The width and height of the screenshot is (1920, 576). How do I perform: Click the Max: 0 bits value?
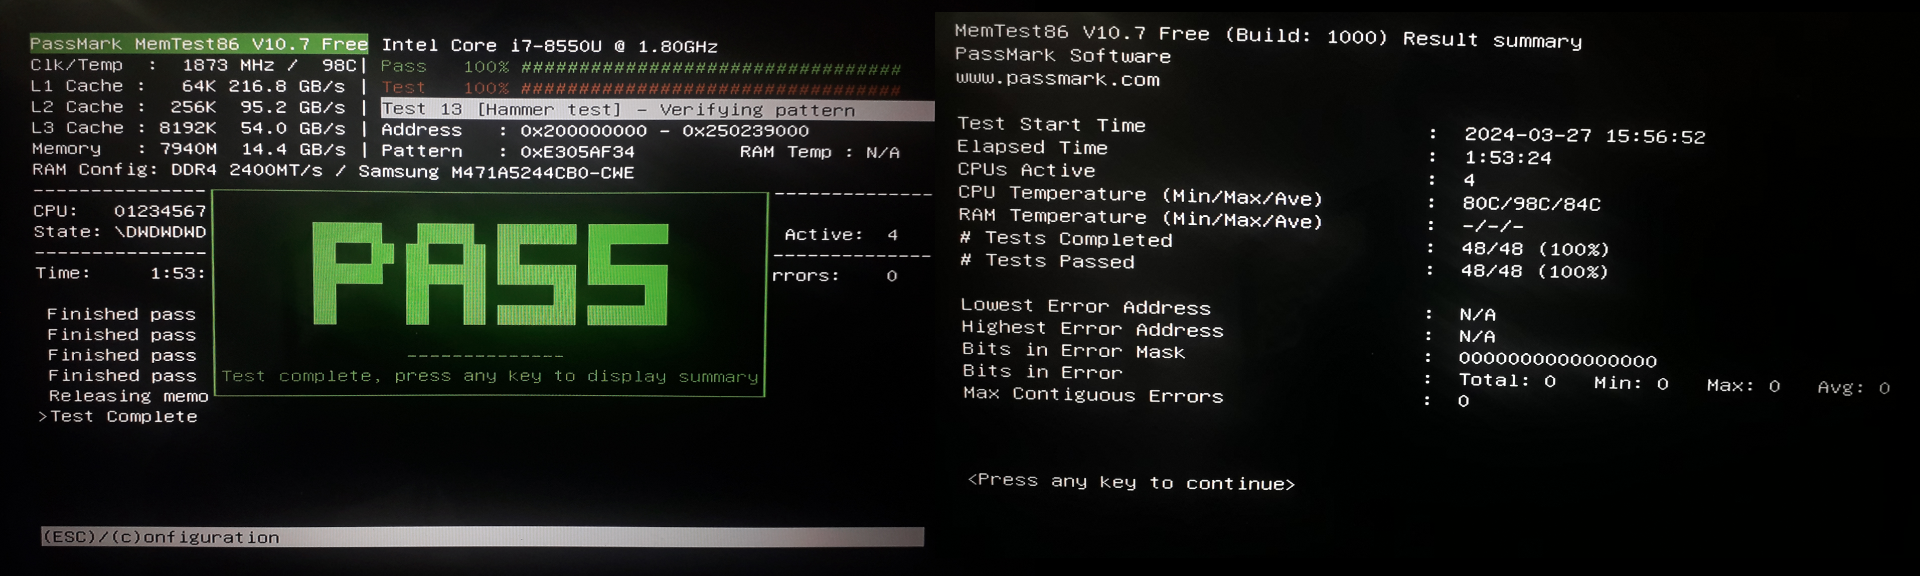(x=1743, y=385)
